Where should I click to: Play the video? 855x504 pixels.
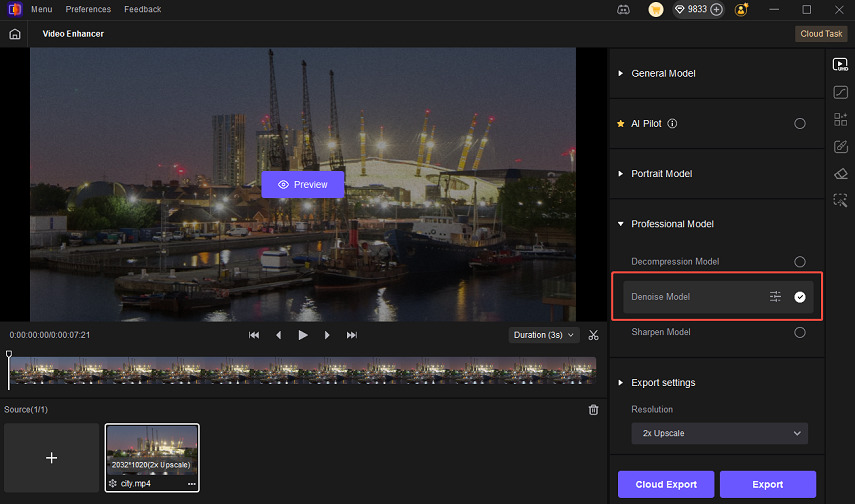[x=303, y=335]
